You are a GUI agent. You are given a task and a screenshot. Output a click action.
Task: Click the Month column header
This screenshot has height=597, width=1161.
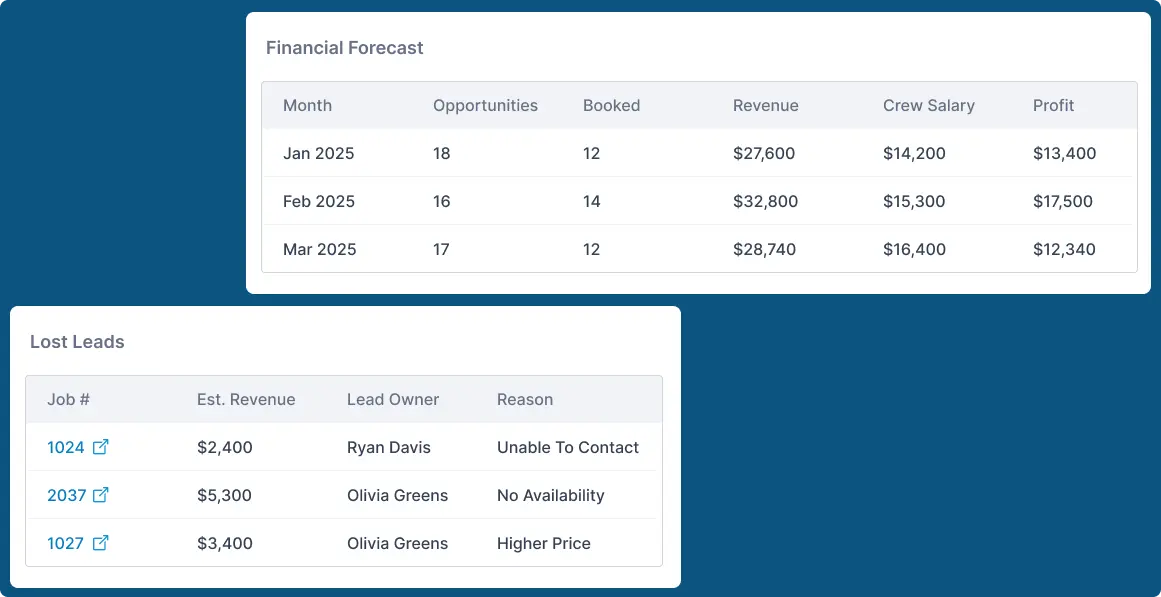coord(307,105)
